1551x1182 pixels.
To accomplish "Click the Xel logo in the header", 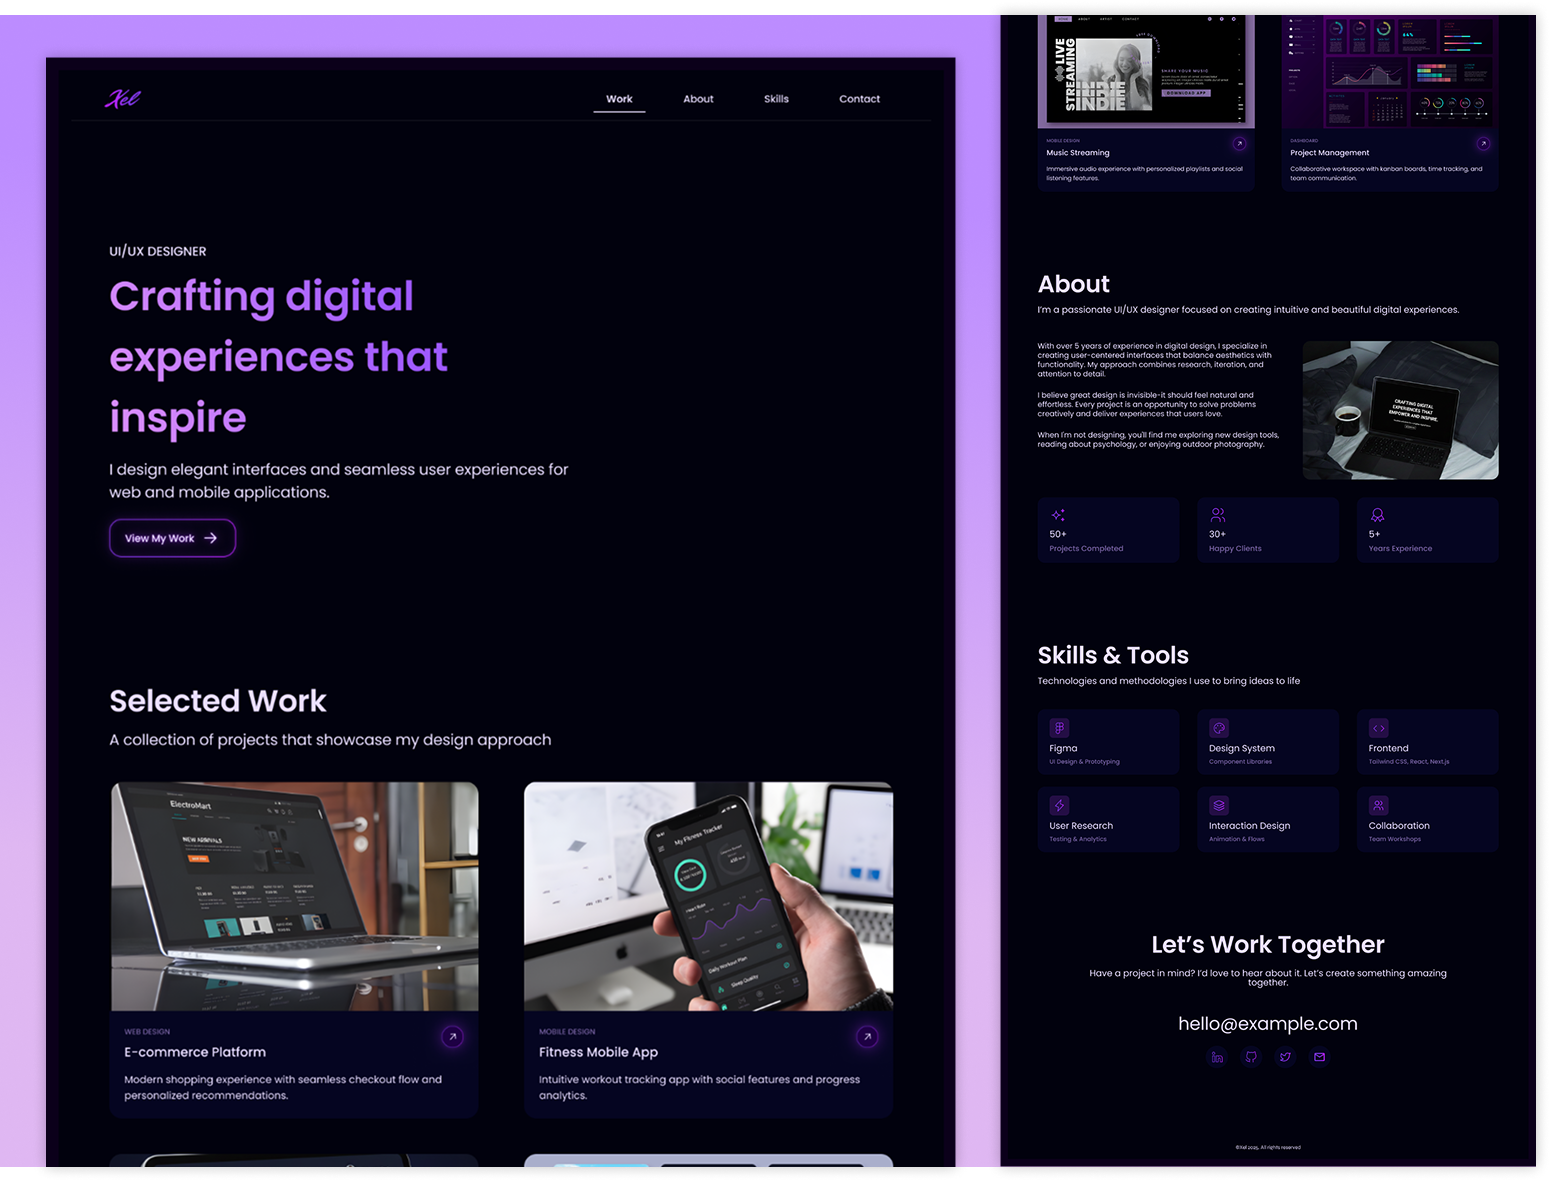I will pyautogui.click(x=124, y=99).
